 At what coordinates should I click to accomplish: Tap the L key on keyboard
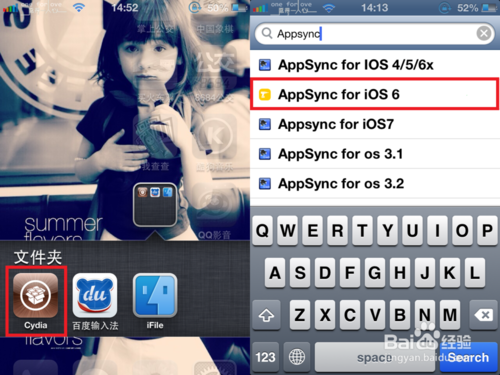click(x=475, y=273)
